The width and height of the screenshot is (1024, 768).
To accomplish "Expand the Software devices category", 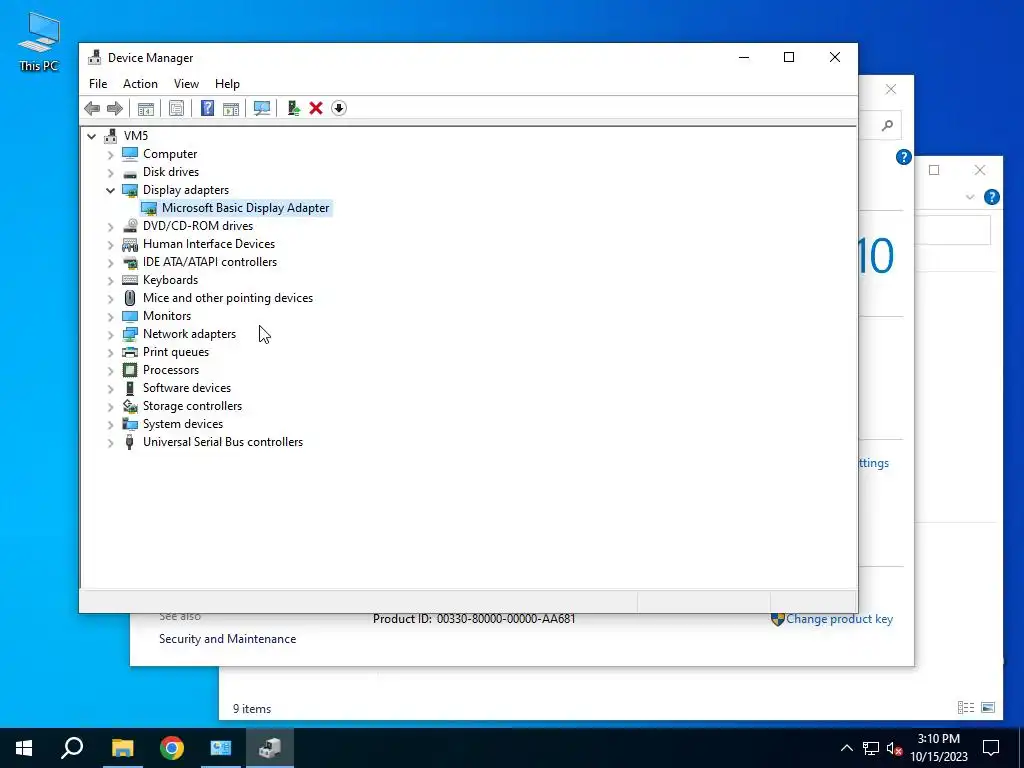I will 110,389.
